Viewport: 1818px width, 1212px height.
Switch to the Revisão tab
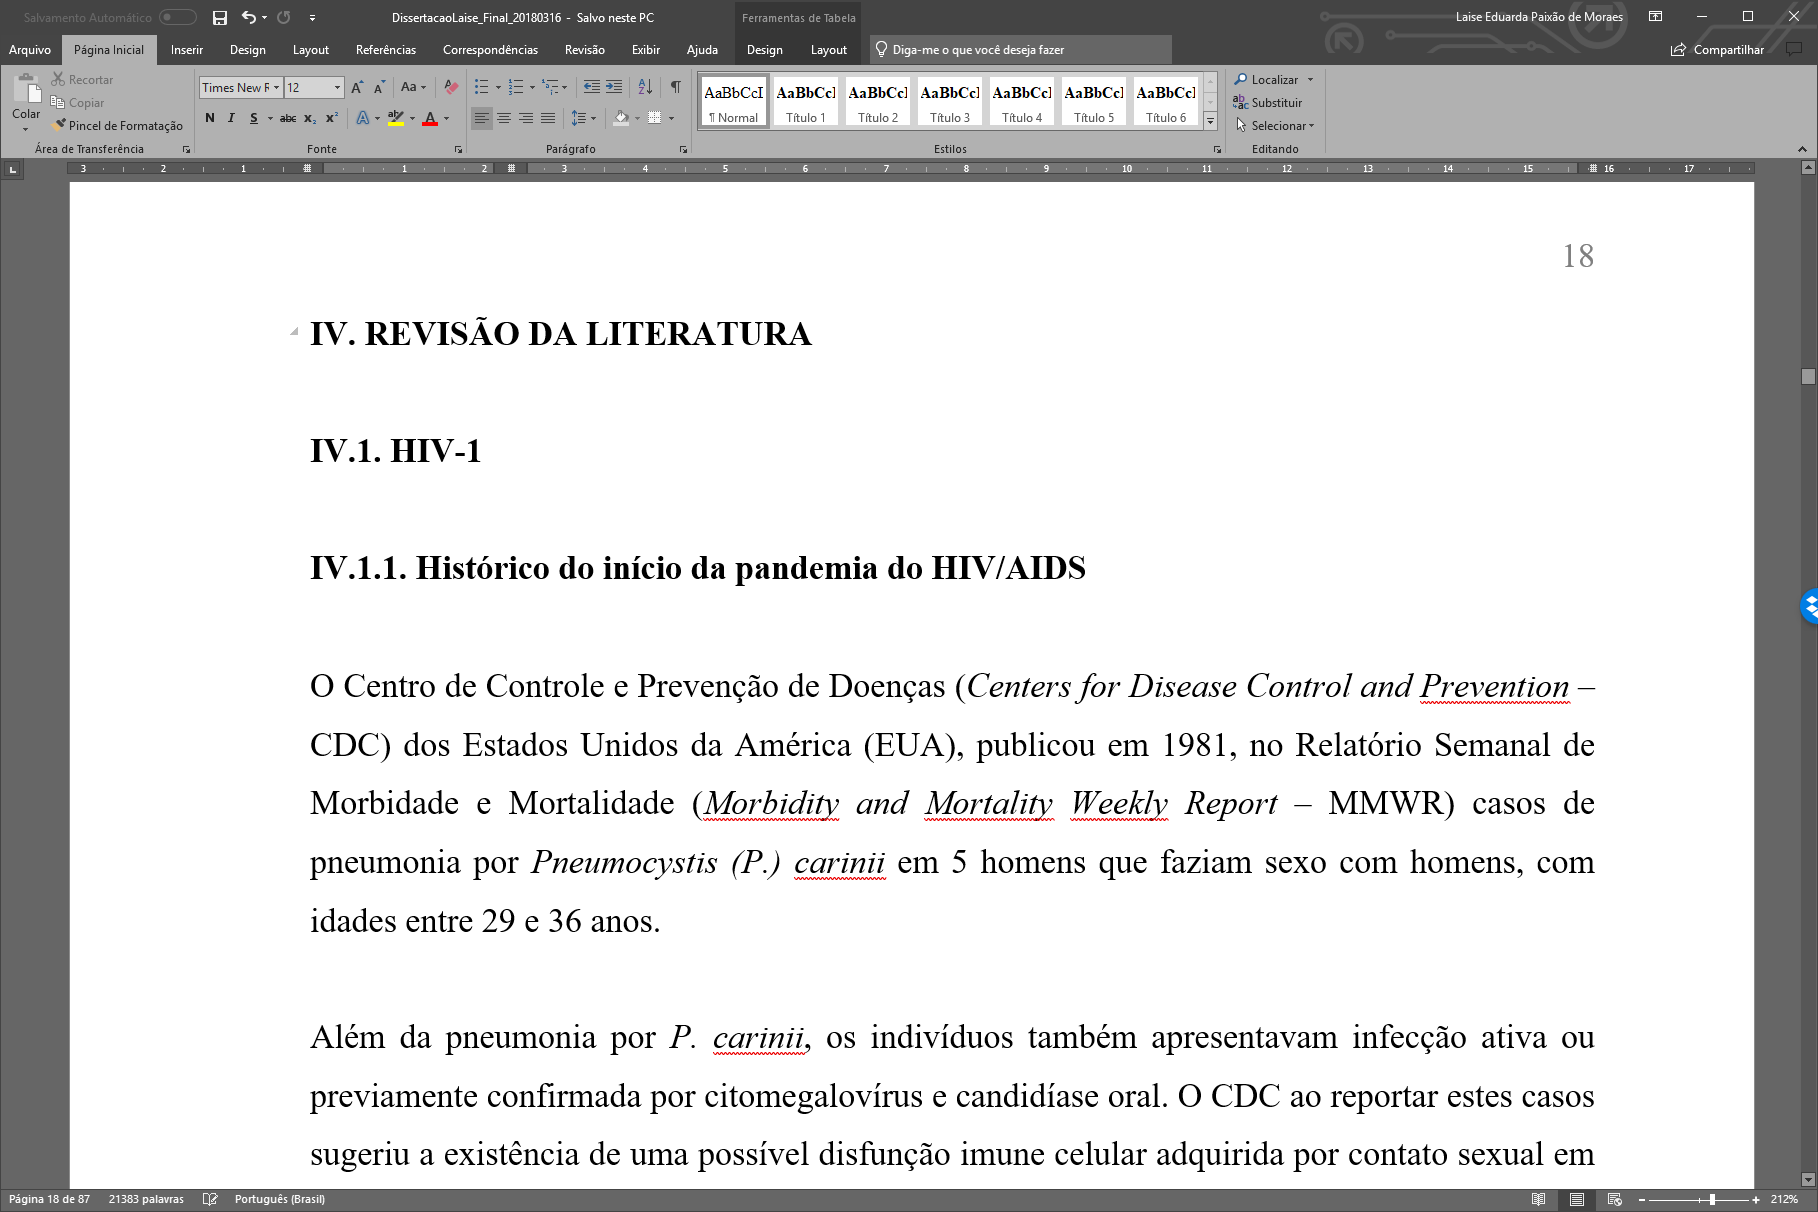pyautogui.click(x=585, y=50)
